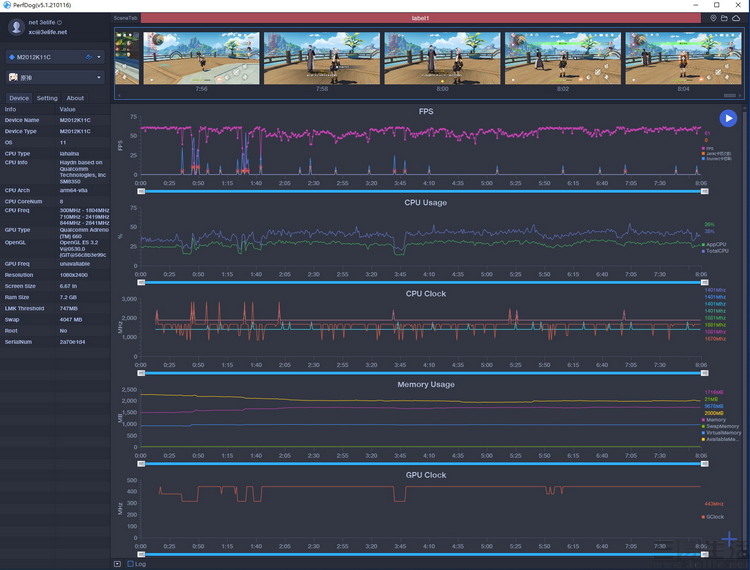The image size is (750, 570).
Task: Click the thumbnail strip horizontal scrollbar handle
Action: (729, 96)
